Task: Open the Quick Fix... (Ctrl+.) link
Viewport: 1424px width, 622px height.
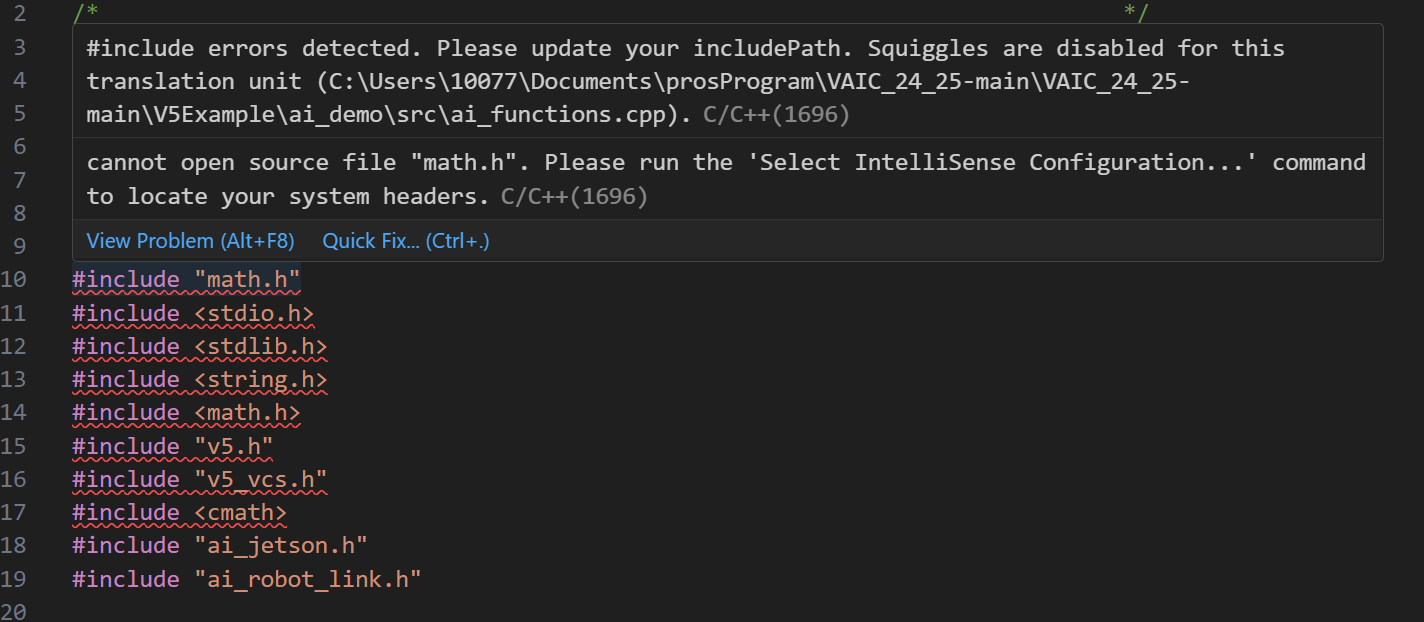Action: (406, 241)
